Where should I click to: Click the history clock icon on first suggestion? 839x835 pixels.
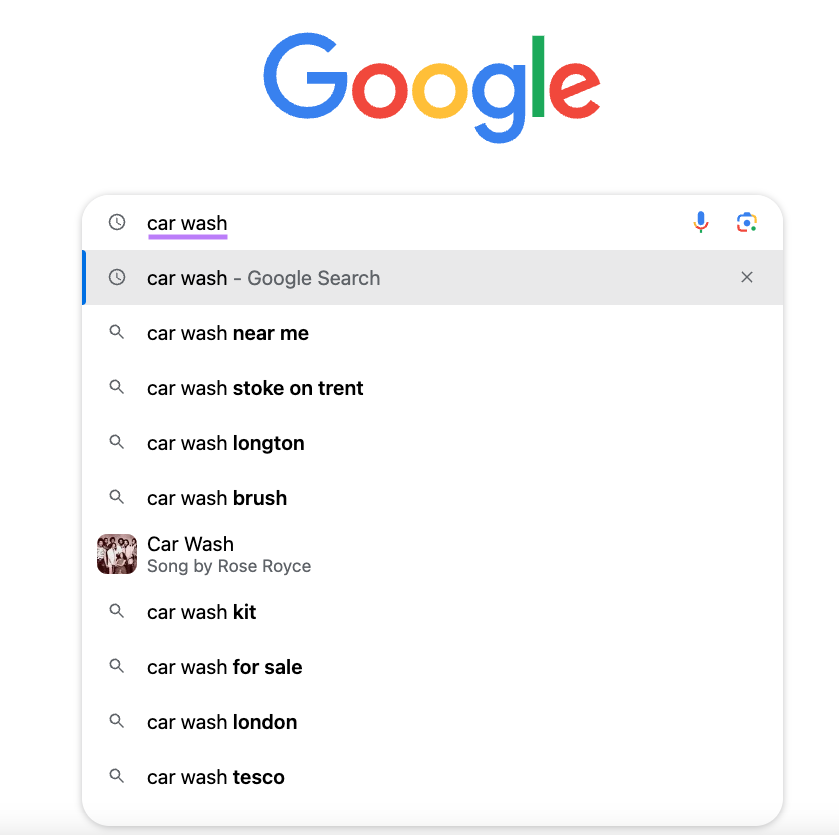(117, 277)
